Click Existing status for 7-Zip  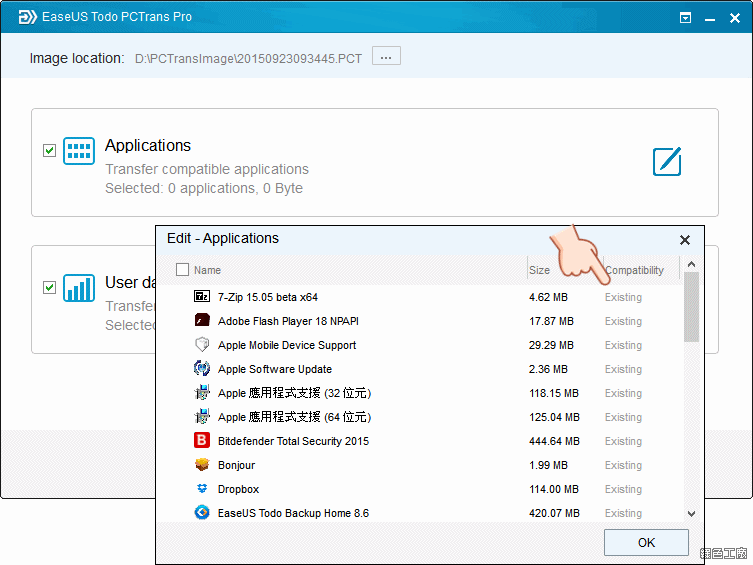(x=623, y=297)
